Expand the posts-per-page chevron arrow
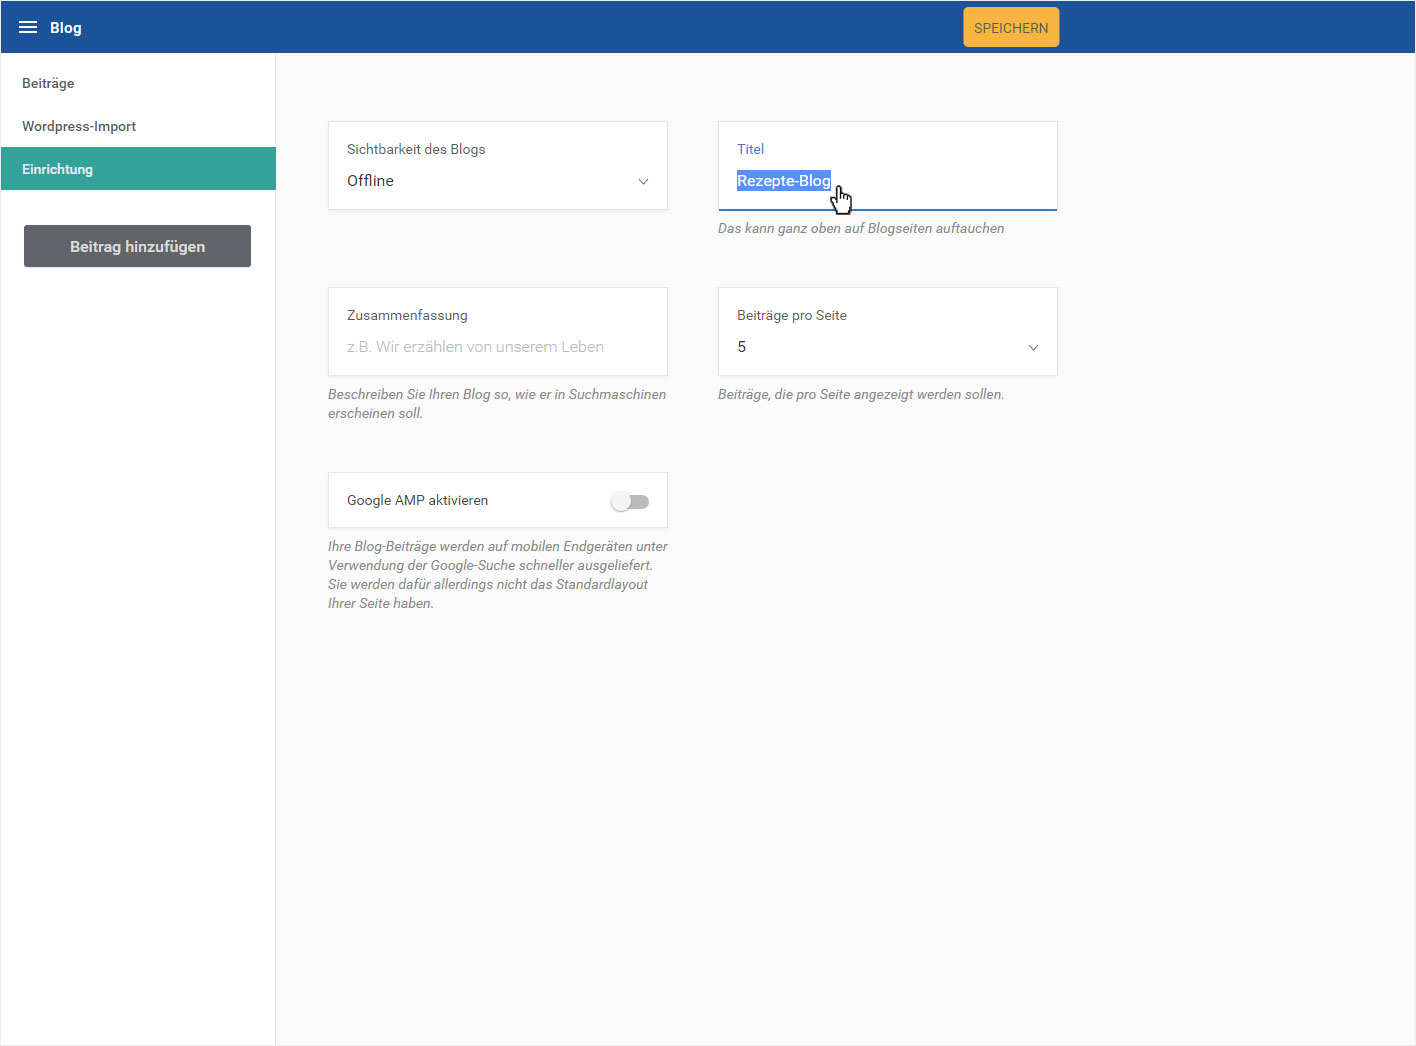This screenshot has width=1416, height=1046. pyautogui.click(x=1033, y=347)
